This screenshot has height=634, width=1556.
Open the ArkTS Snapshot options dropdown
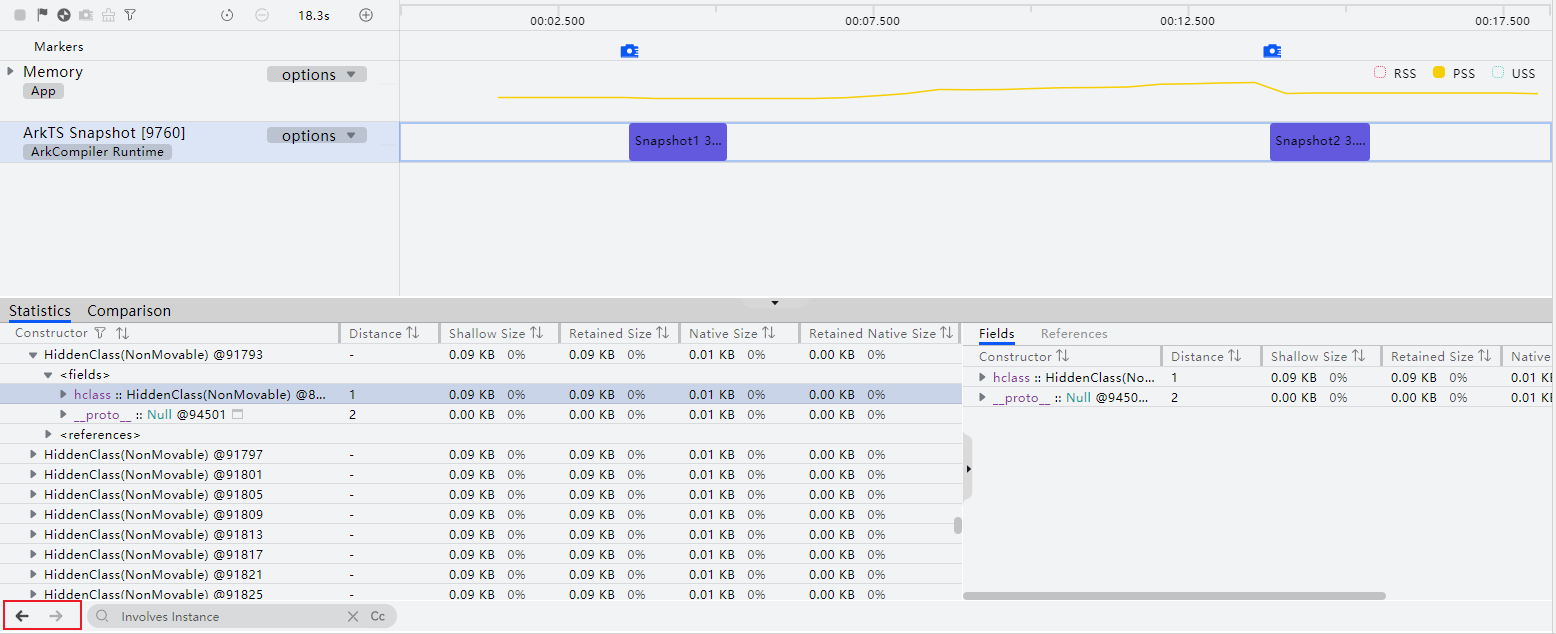pos(317,135)
